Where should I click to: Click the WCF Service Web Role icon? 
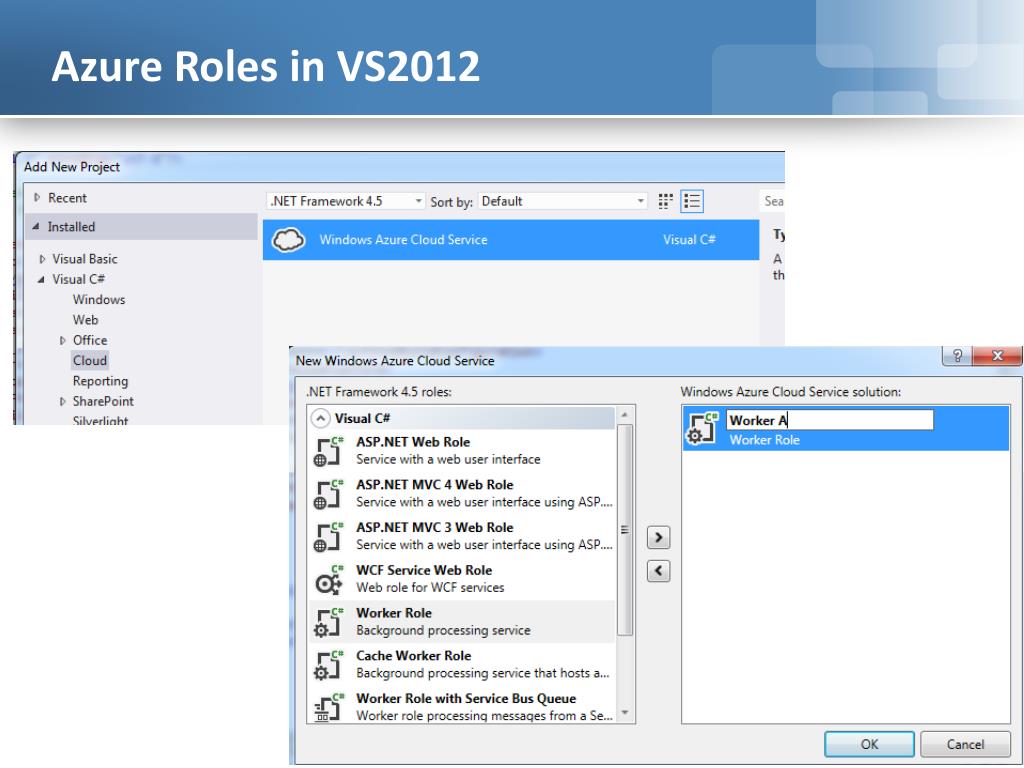click(328, 579)
